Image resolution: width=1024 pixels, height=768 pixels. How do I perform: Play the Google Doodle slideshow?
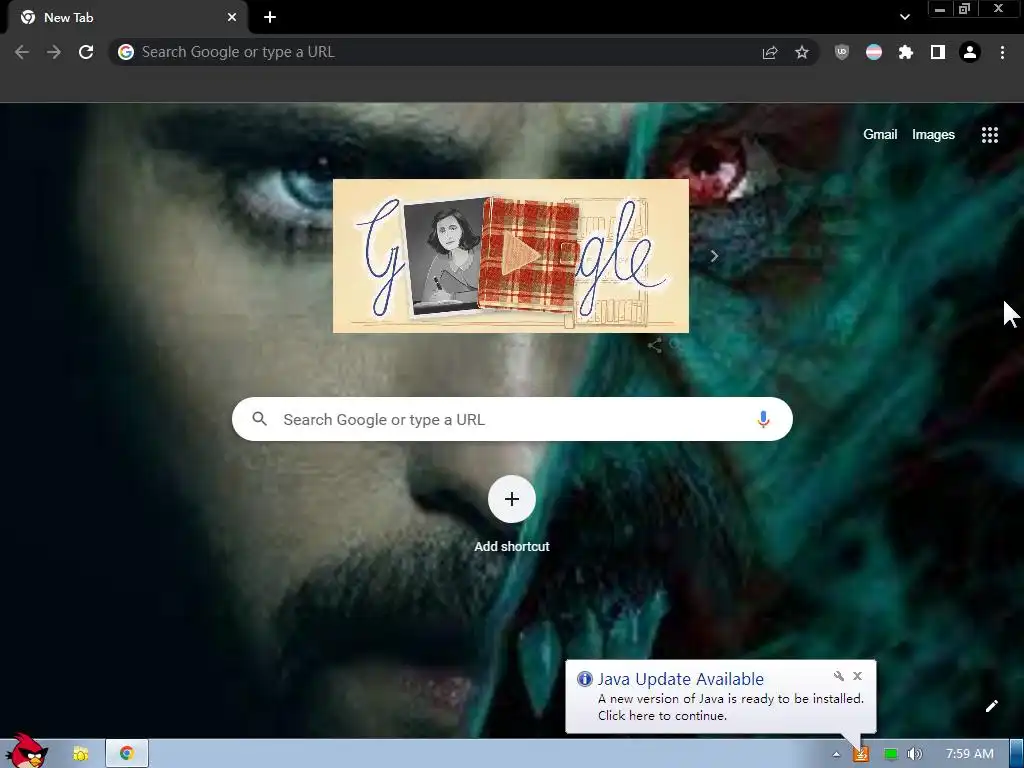pos(520,255)
